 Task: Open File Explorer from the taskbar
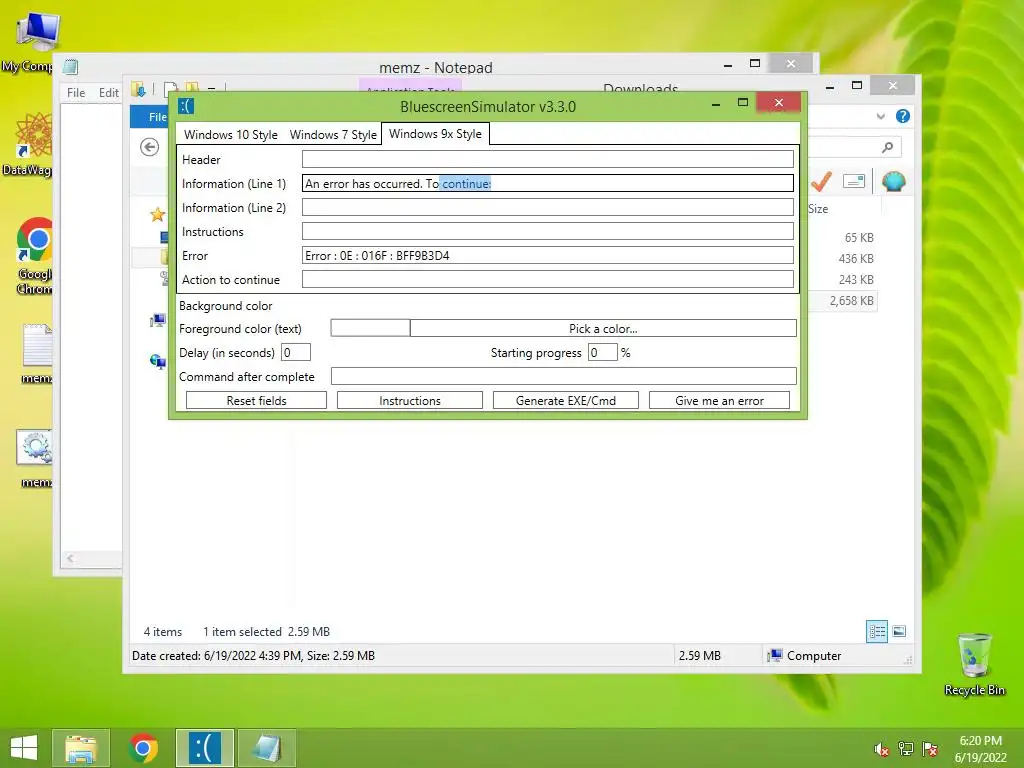[80, 748]
